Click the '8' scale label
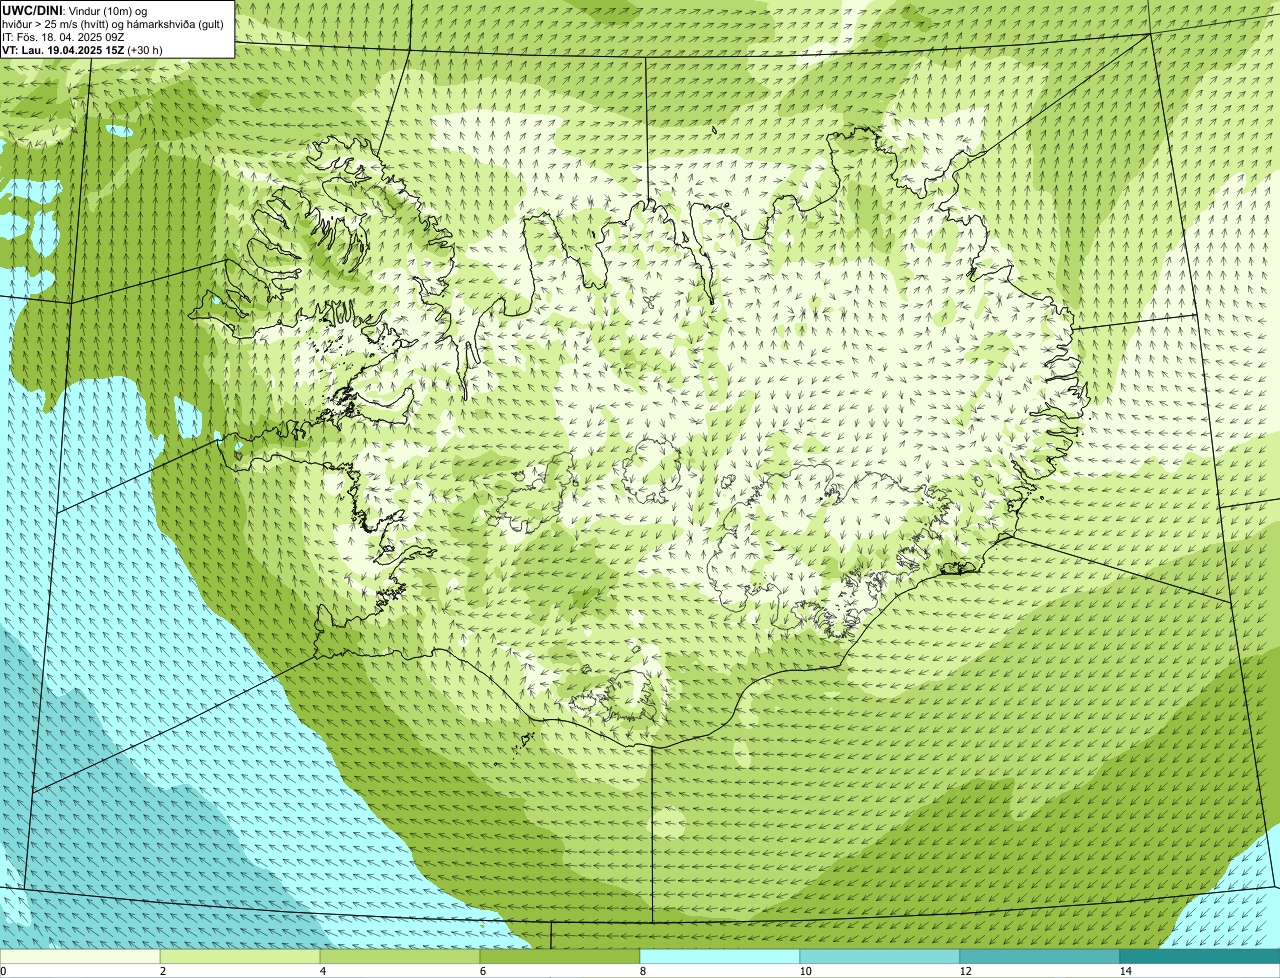 click(642, 971)
